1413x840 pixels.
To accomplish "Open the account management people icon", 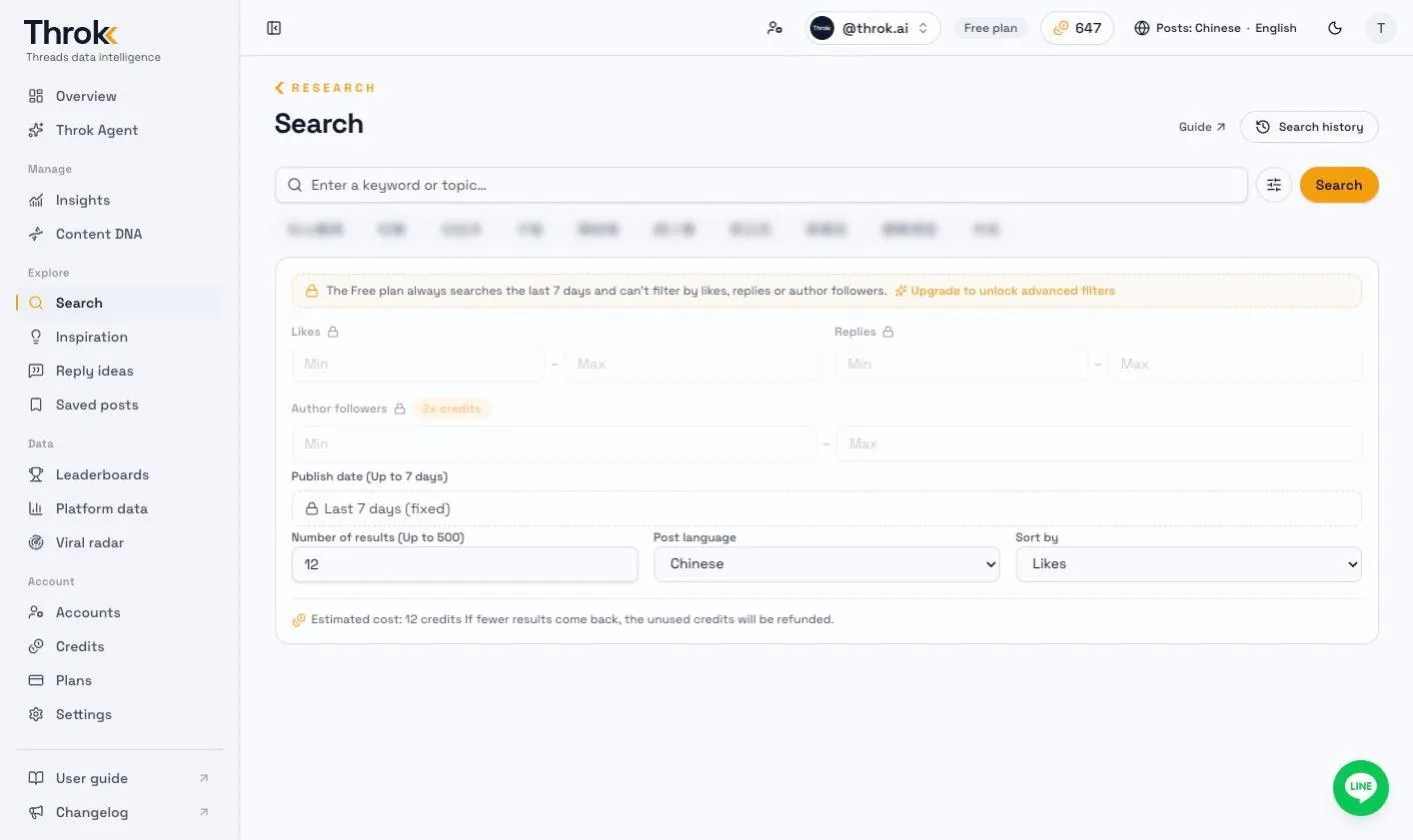I will [x=775, y=28].
